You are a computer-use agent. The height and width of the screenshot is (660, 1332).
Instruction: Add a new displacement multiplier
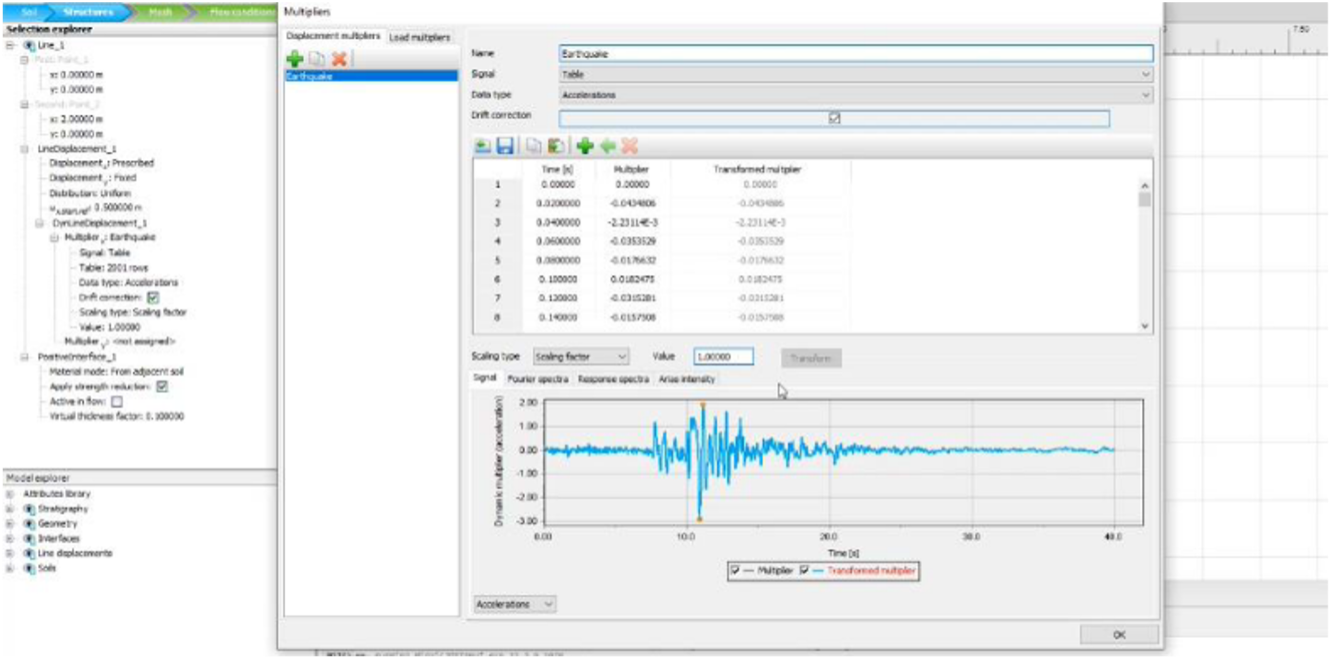pyautogui.click(x=294, y=59)
